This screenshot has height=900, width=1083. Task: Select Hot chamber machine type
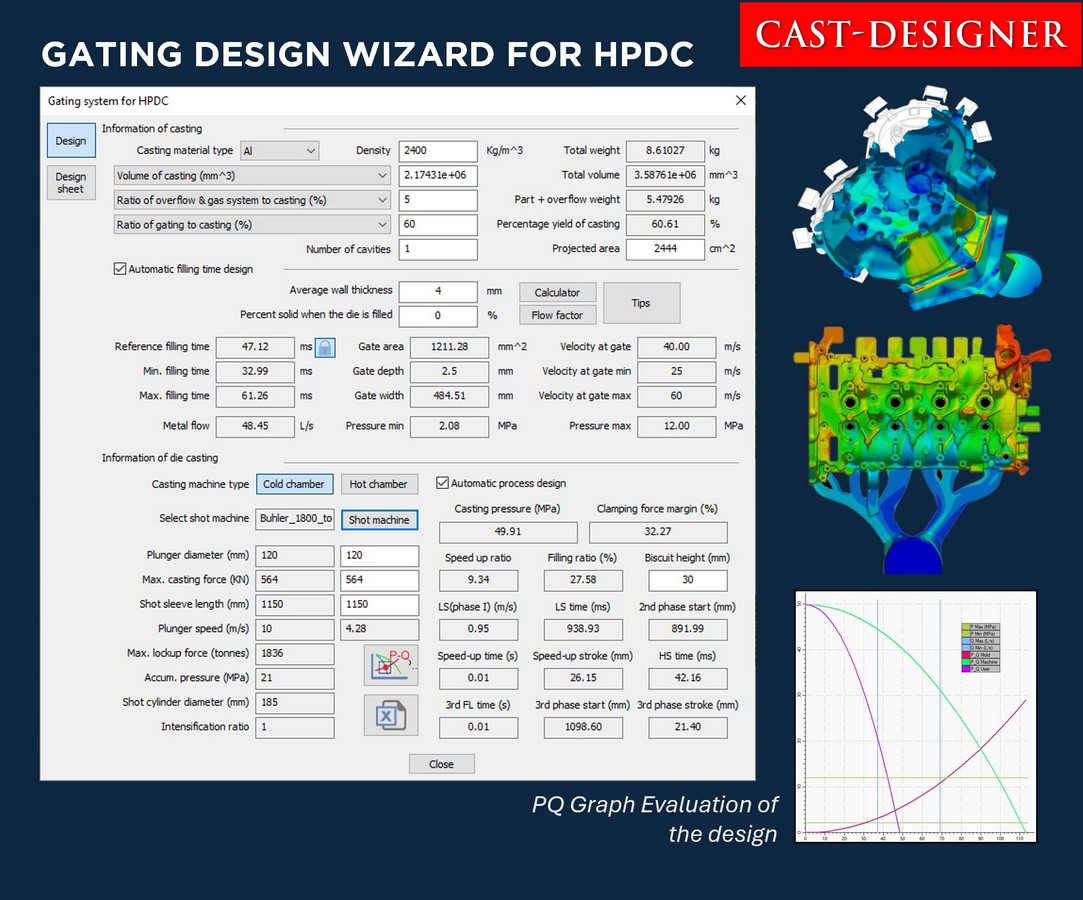378,484
